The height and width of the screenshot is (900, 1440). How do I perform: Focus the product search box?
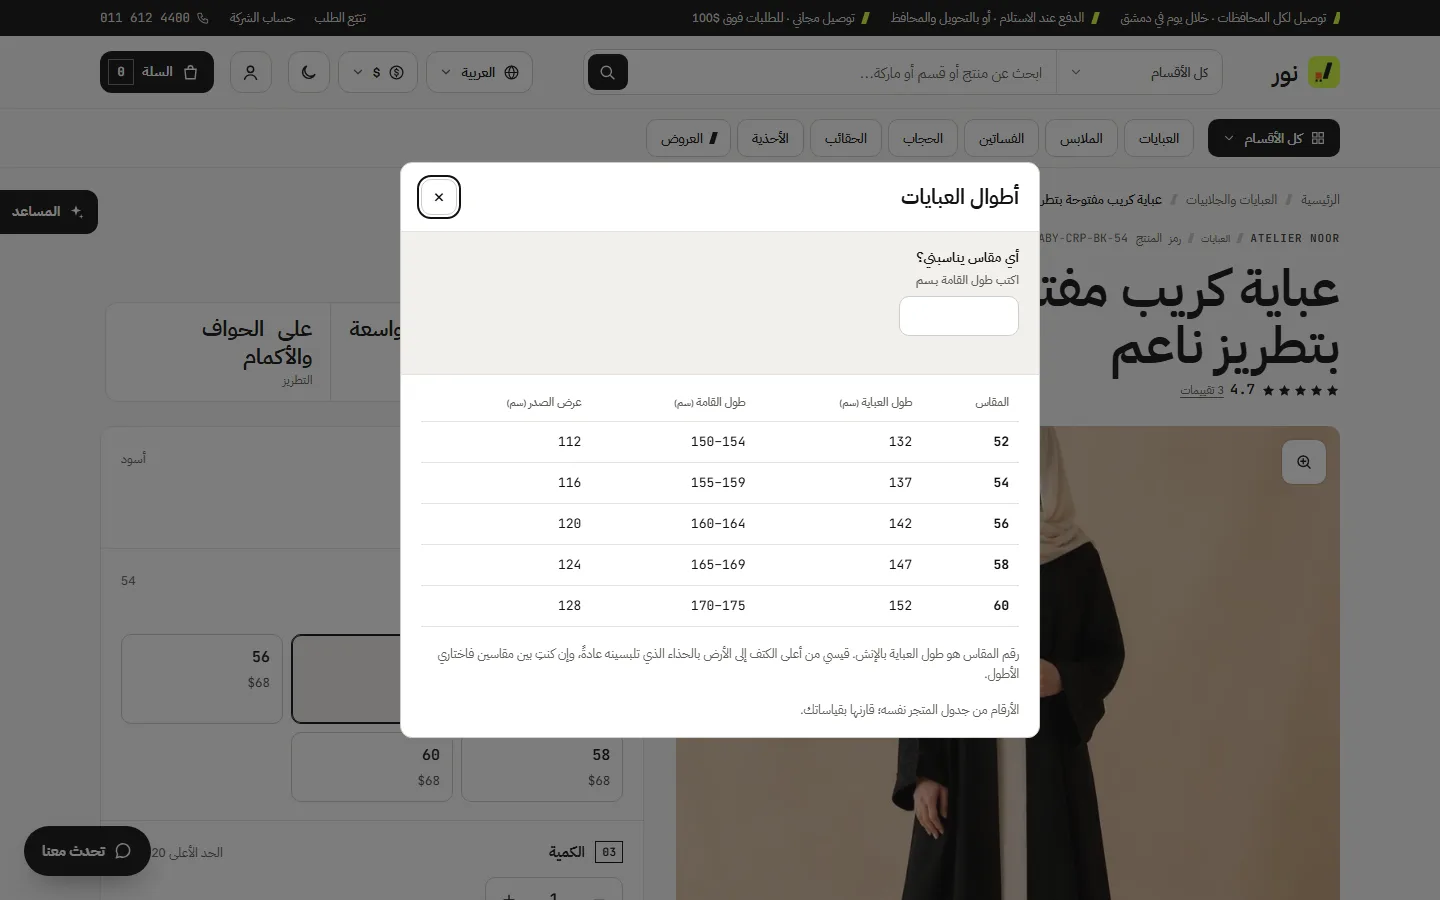pyautogui.click(x=841, y=72)
